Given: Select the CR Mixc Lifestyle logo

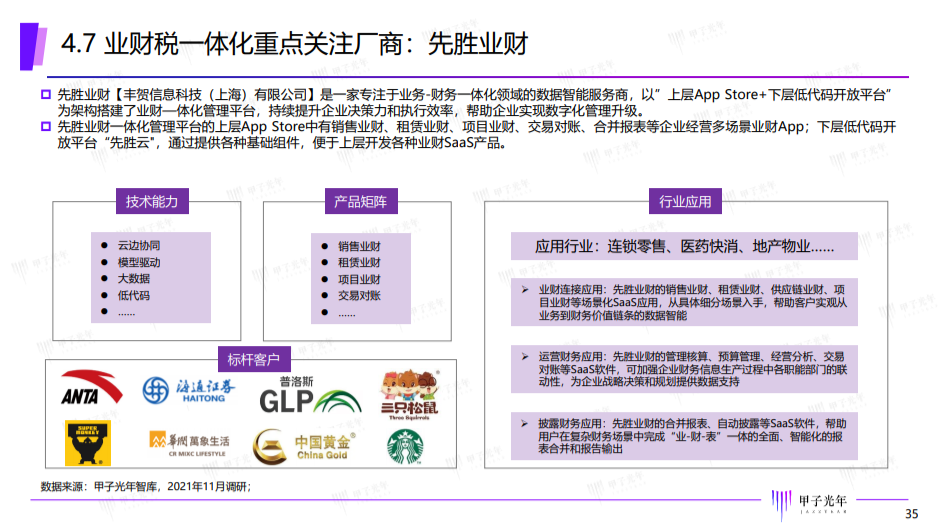Looking at the screenshot, I should (x=188, y=444).
